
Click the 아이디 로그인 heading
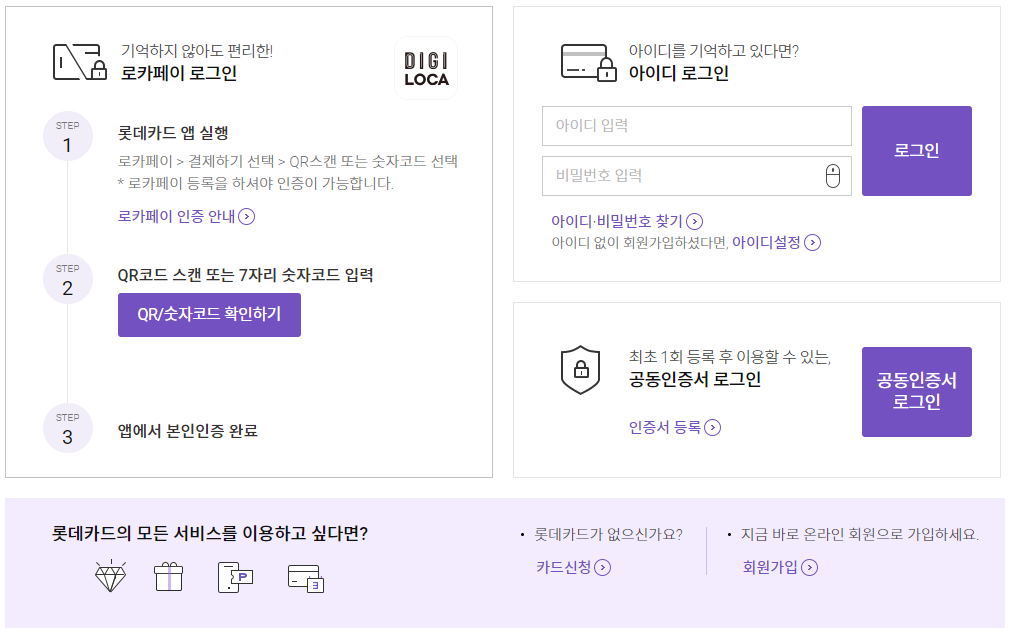[679, 73]
